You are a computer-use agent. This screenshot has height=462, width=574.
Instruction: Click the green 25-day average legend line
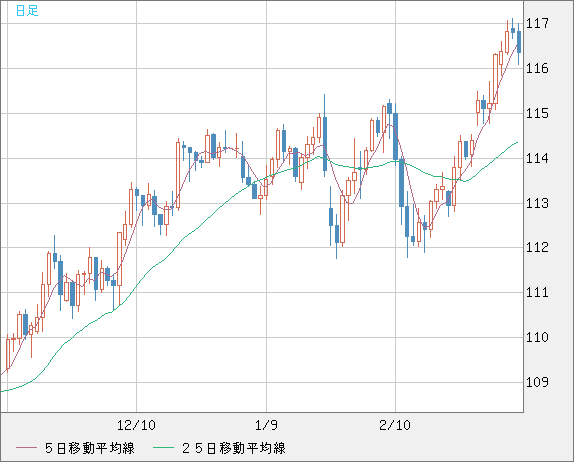163,448
